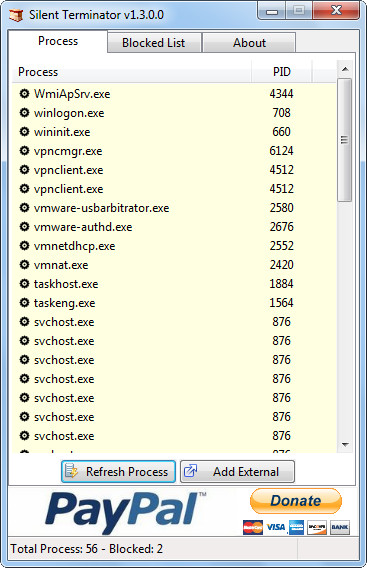The height and width of the screenshot is (568, 367).
Task: Sort list by Process column header
Action: pyautogui.click(x=132, y=72)
